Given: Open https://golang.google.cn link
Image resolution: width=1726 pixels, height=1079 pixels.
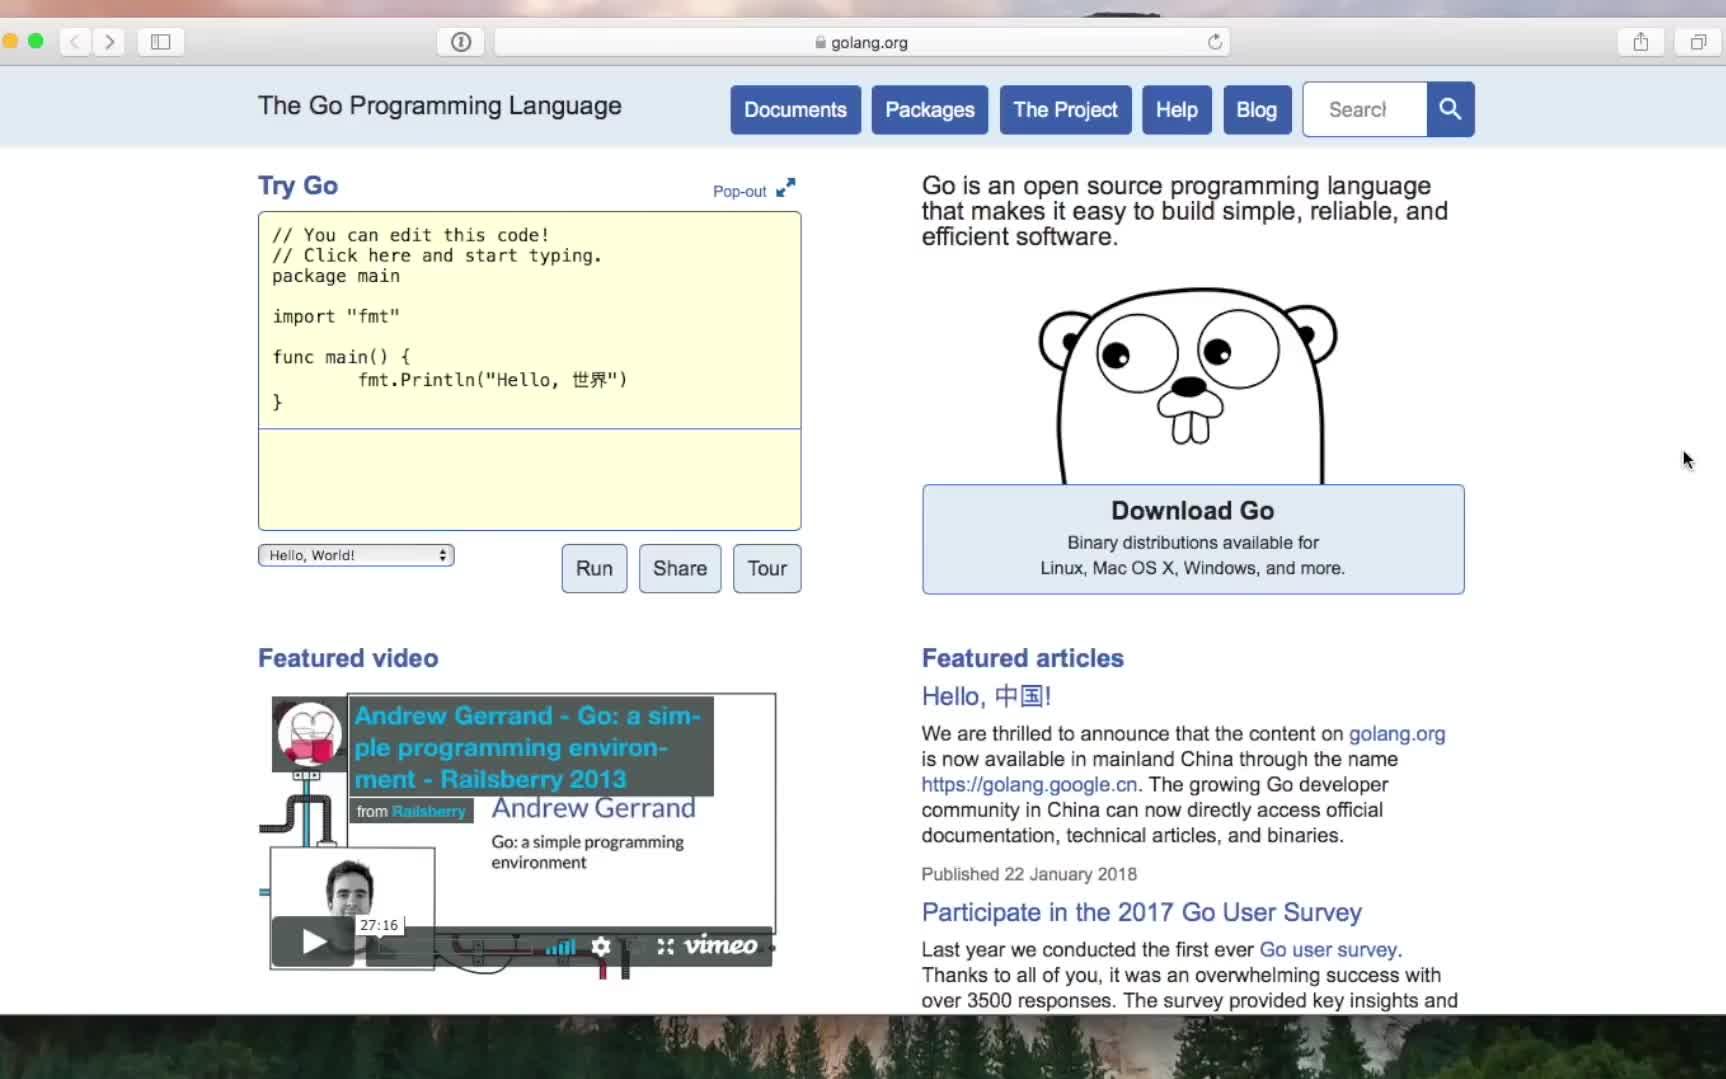Looking at the screenshot, I should tap(1029, 784).
